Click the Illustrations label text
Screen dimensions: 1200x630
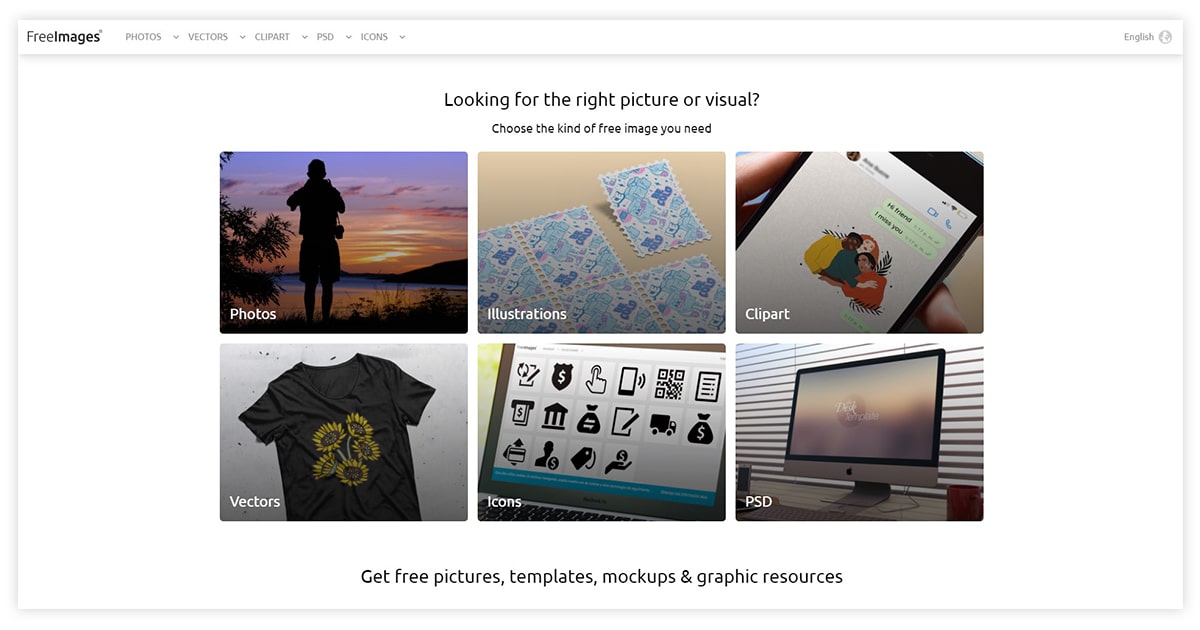[527, 314]
